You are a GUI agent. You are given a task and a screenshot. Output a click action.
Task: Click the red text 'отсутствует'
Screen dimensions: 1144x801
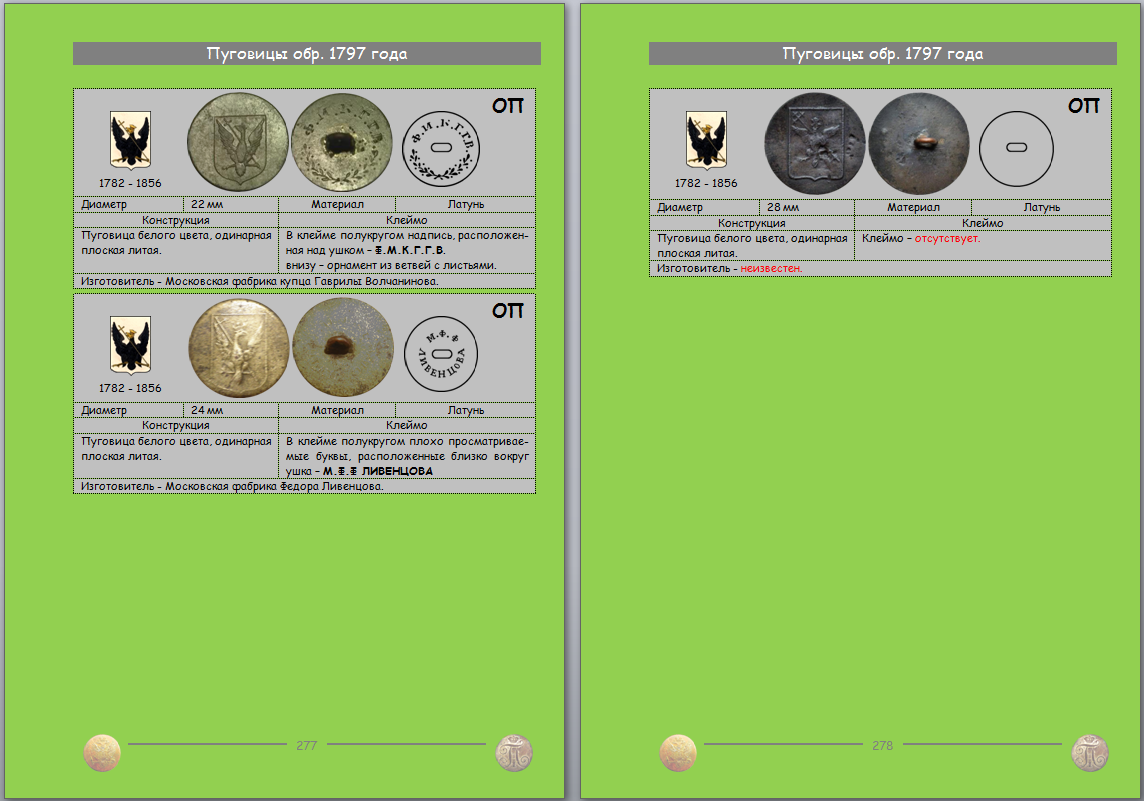point(947,239)
